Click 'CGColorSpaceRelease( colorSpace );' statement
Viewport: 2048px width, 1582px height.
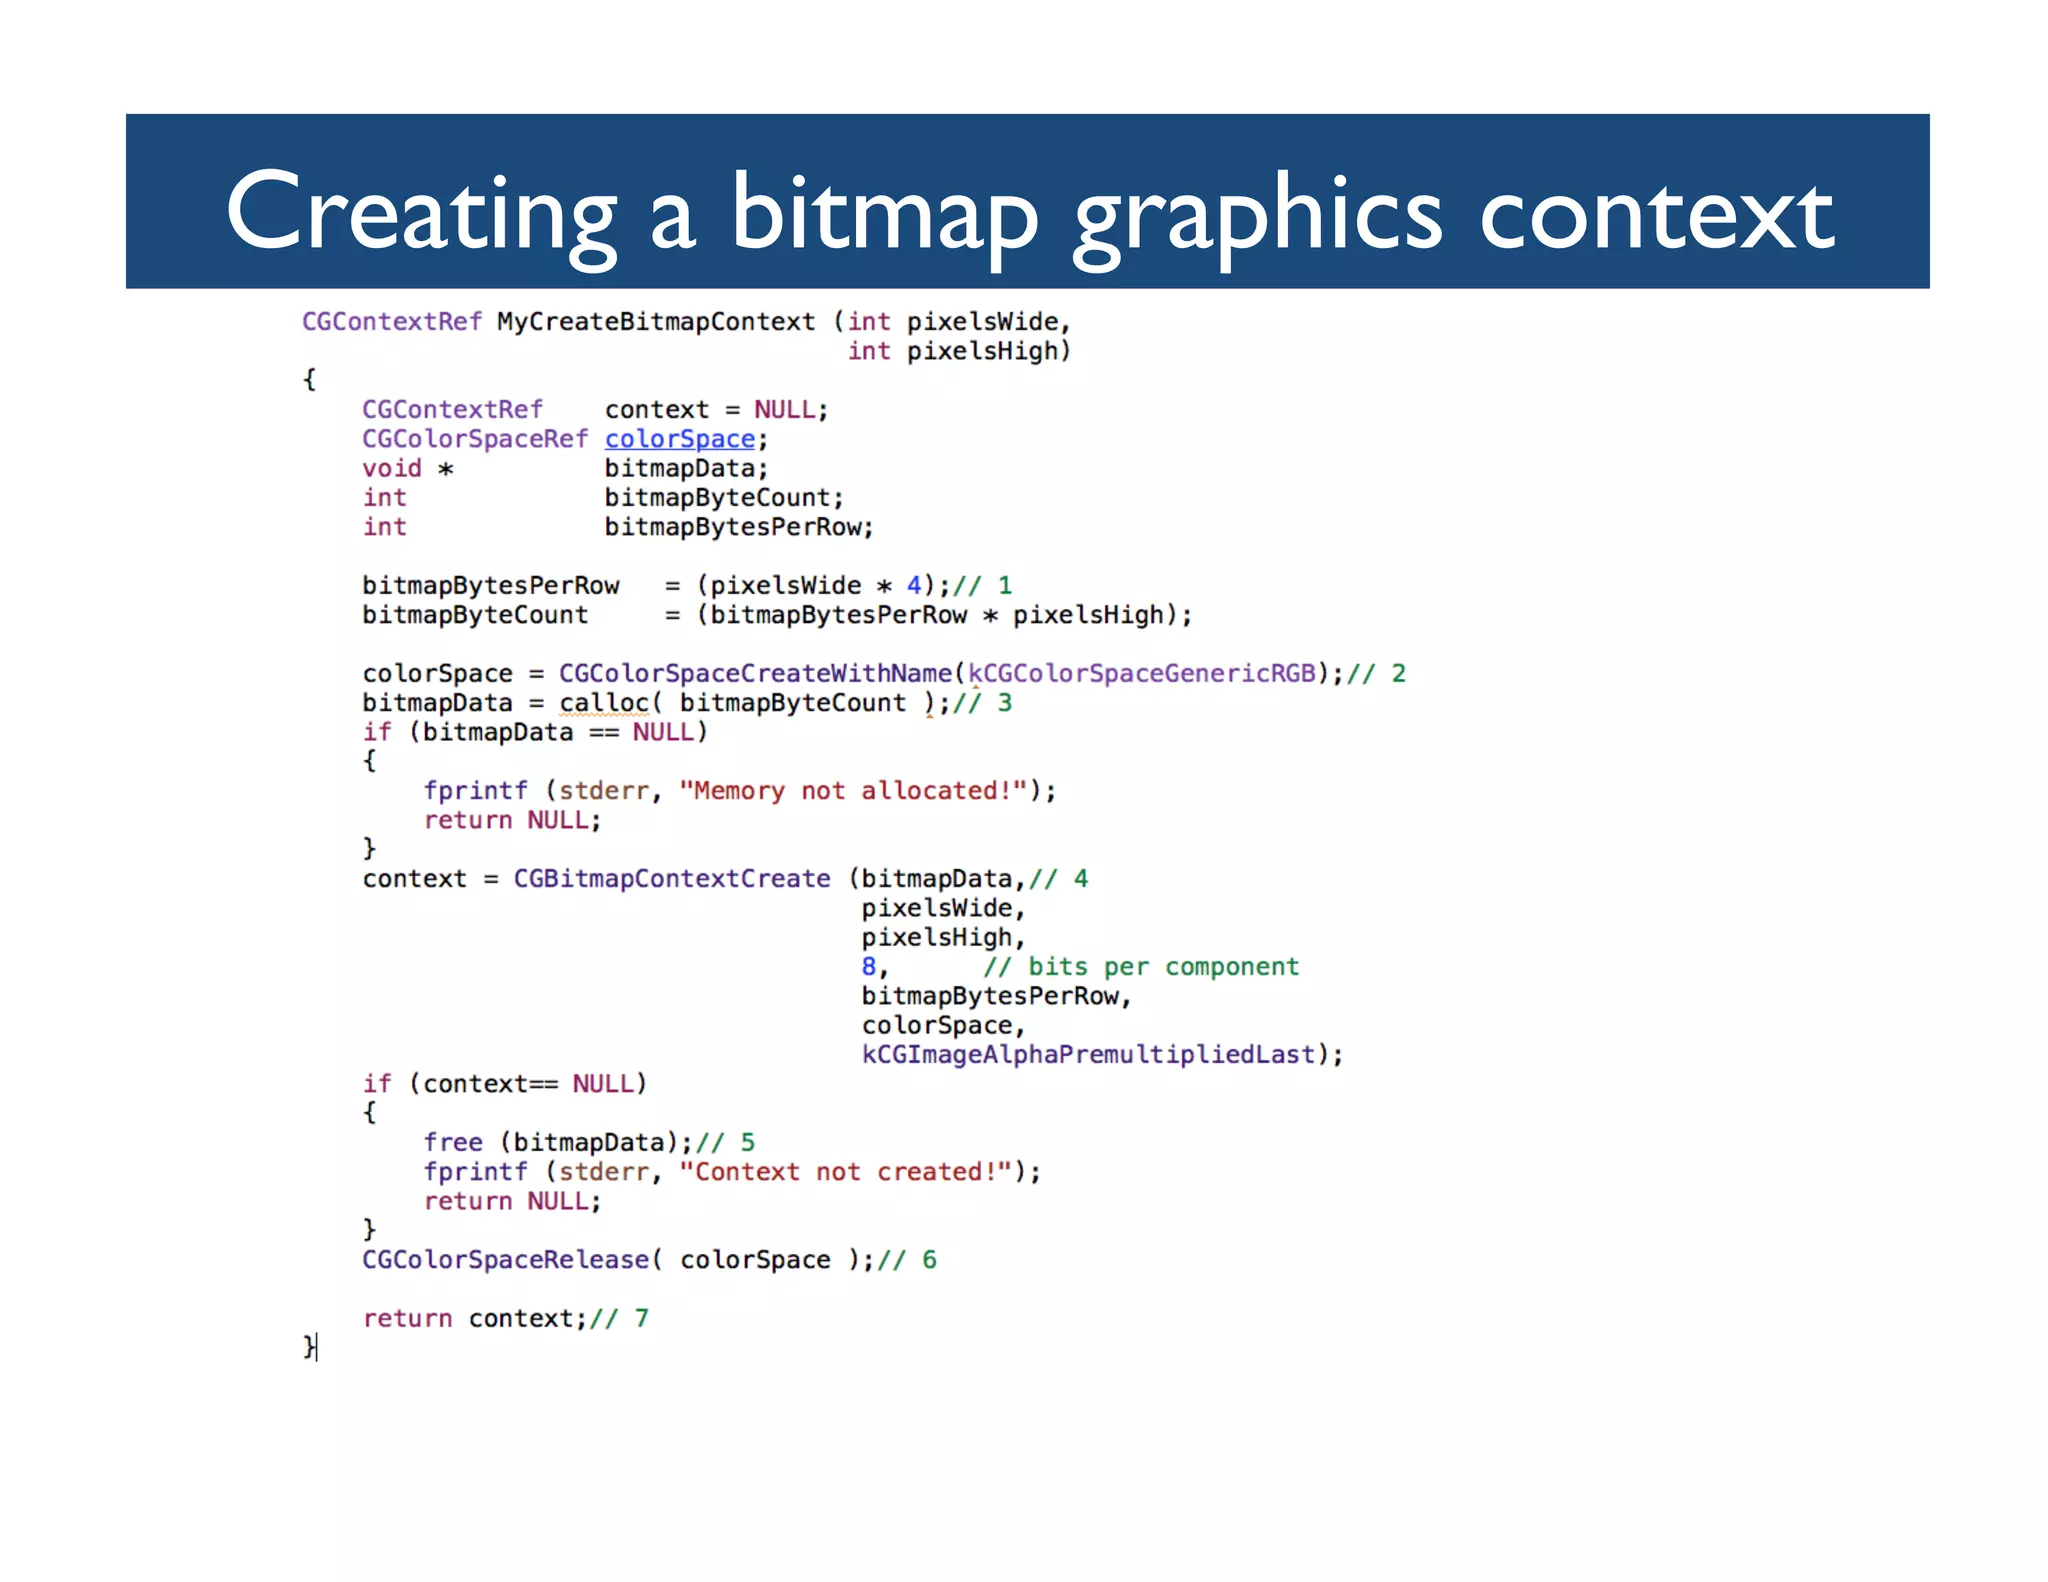pyautogui.click(x=618, y=1260)
